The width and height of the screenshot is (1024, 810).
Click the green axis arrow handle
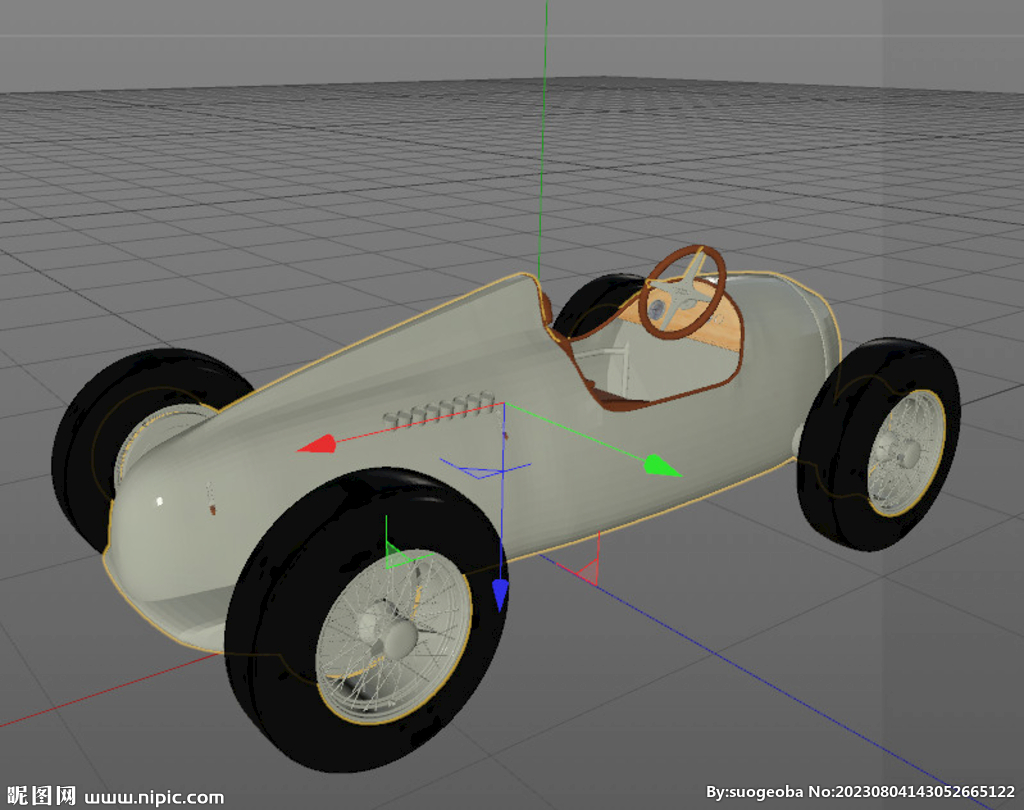point(662,465)
